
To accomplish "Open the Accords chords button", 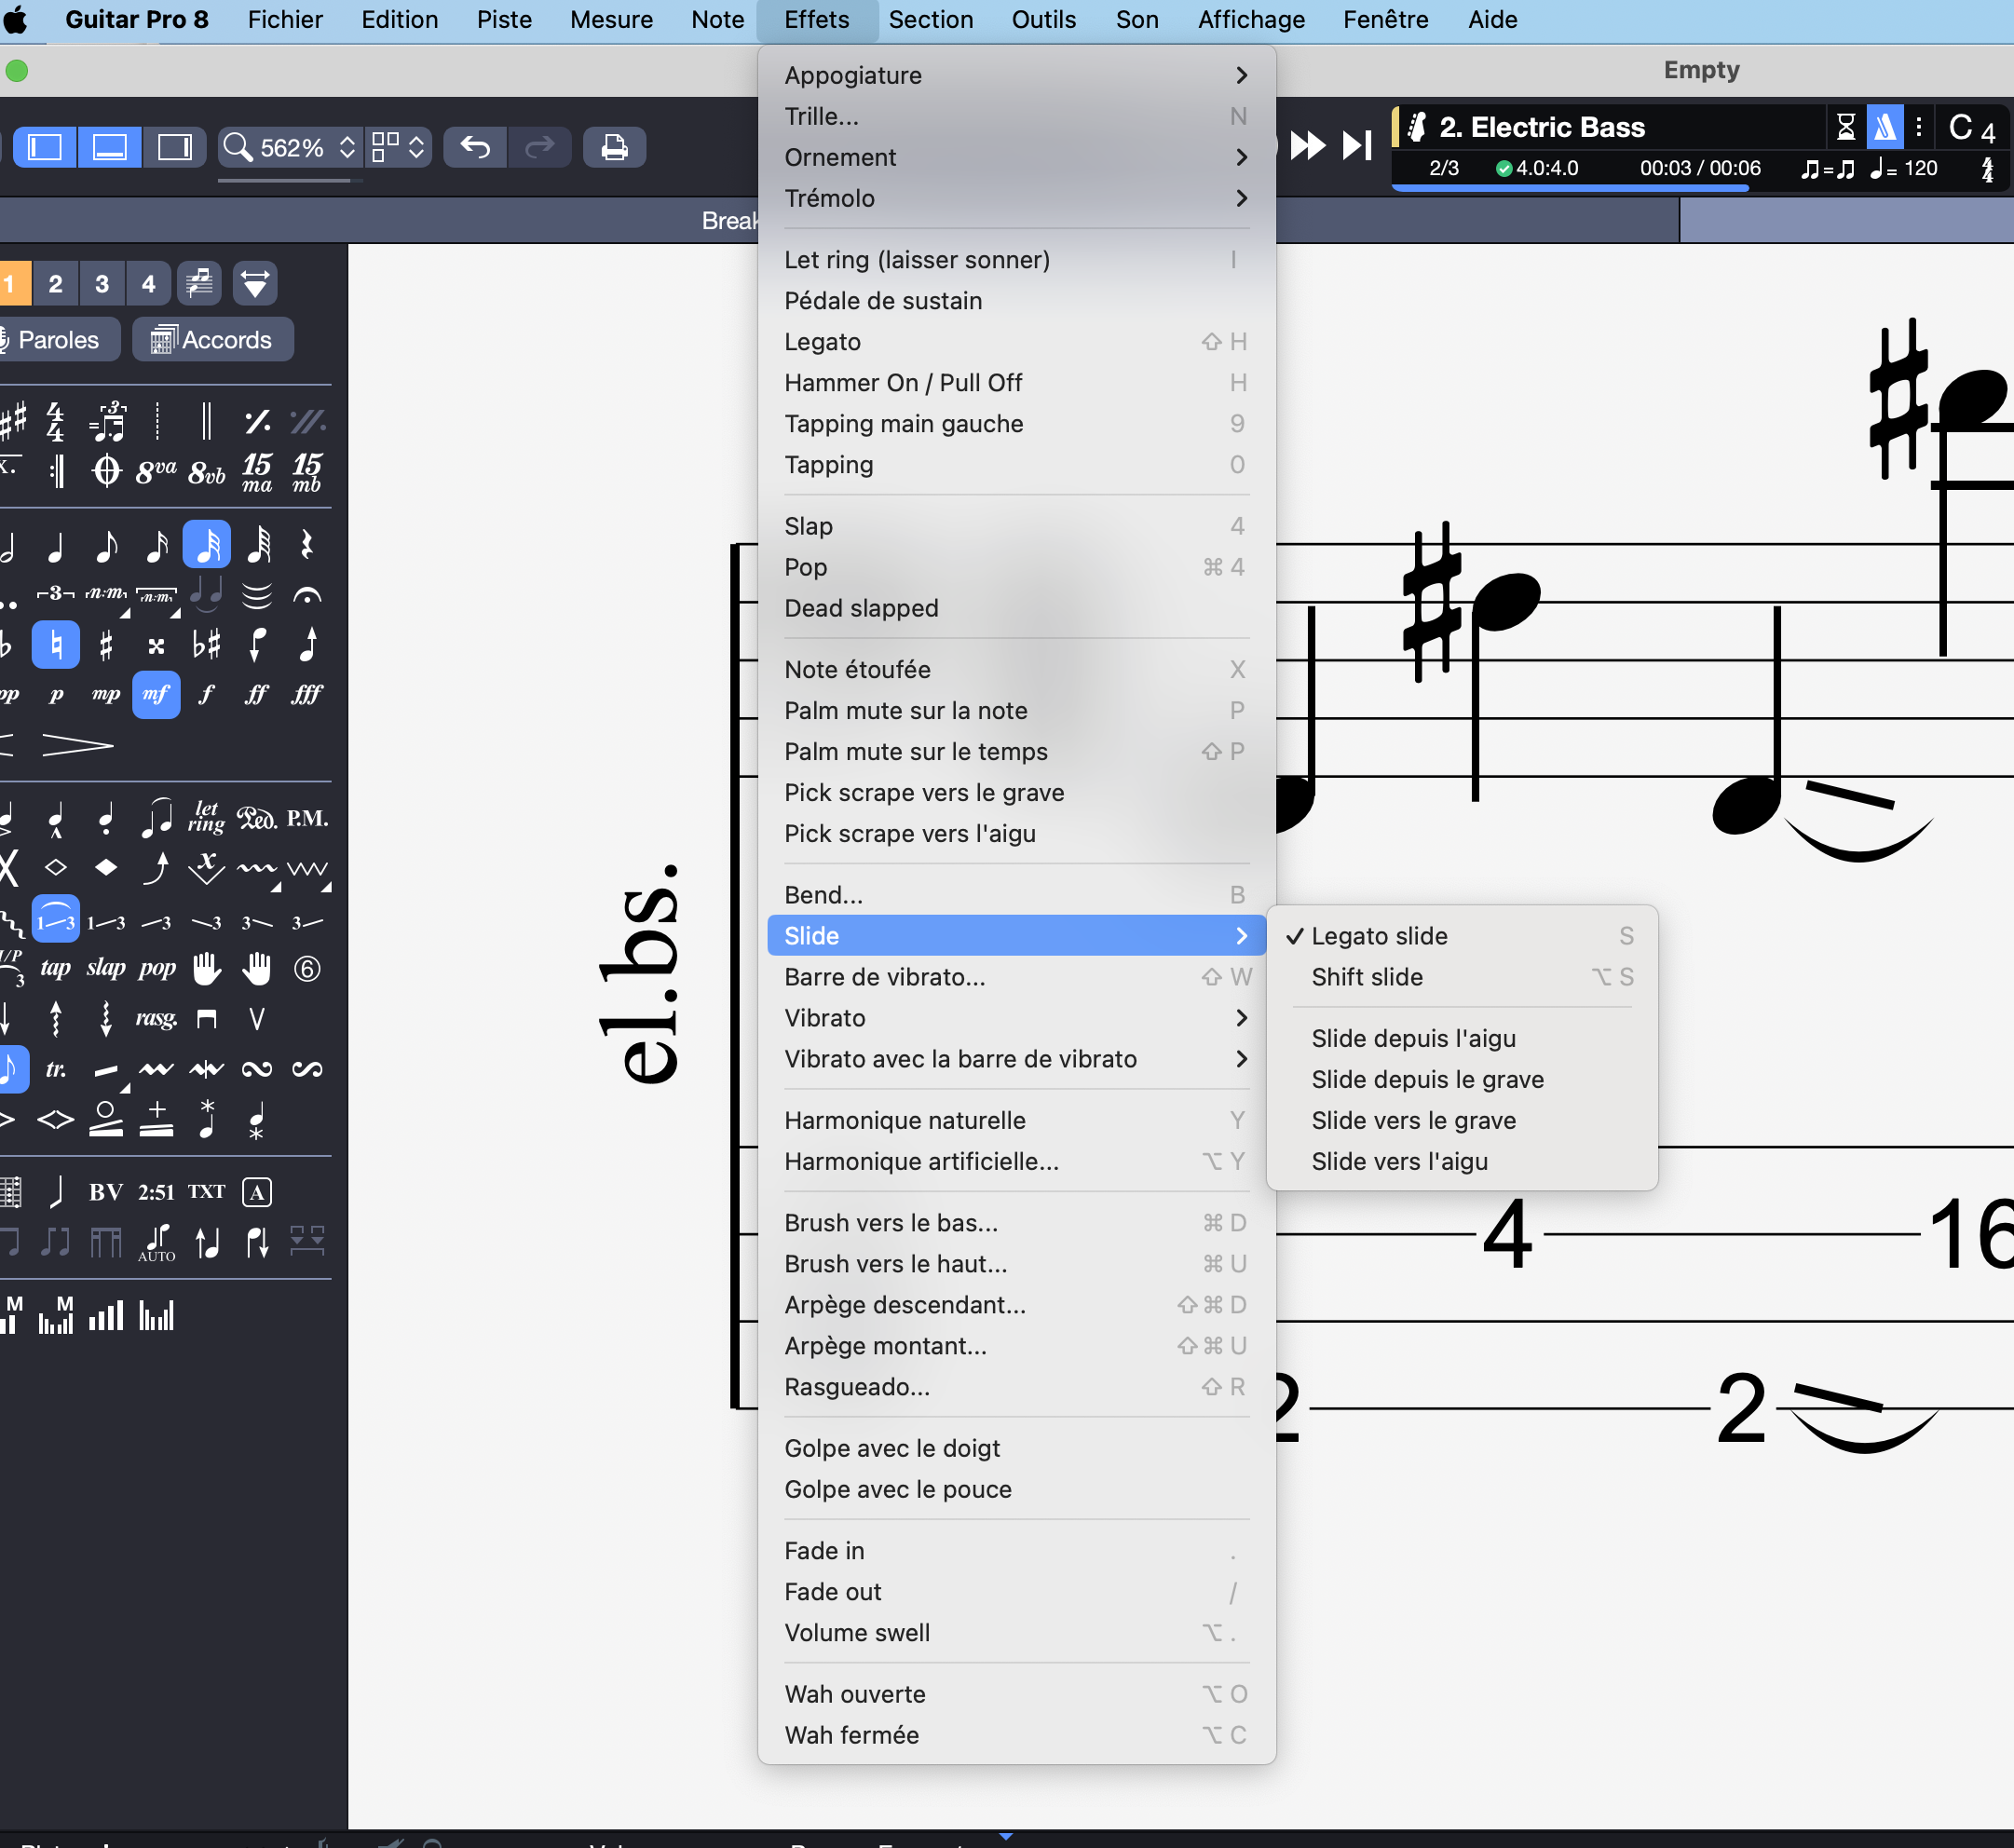I will click(x=212, y=340).
